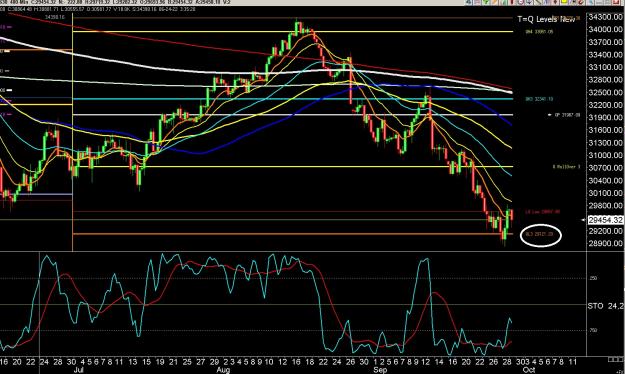Click the 'STO 24,2' stochastic indicator label
The image size is (625, 374).
tap(606, 306)
